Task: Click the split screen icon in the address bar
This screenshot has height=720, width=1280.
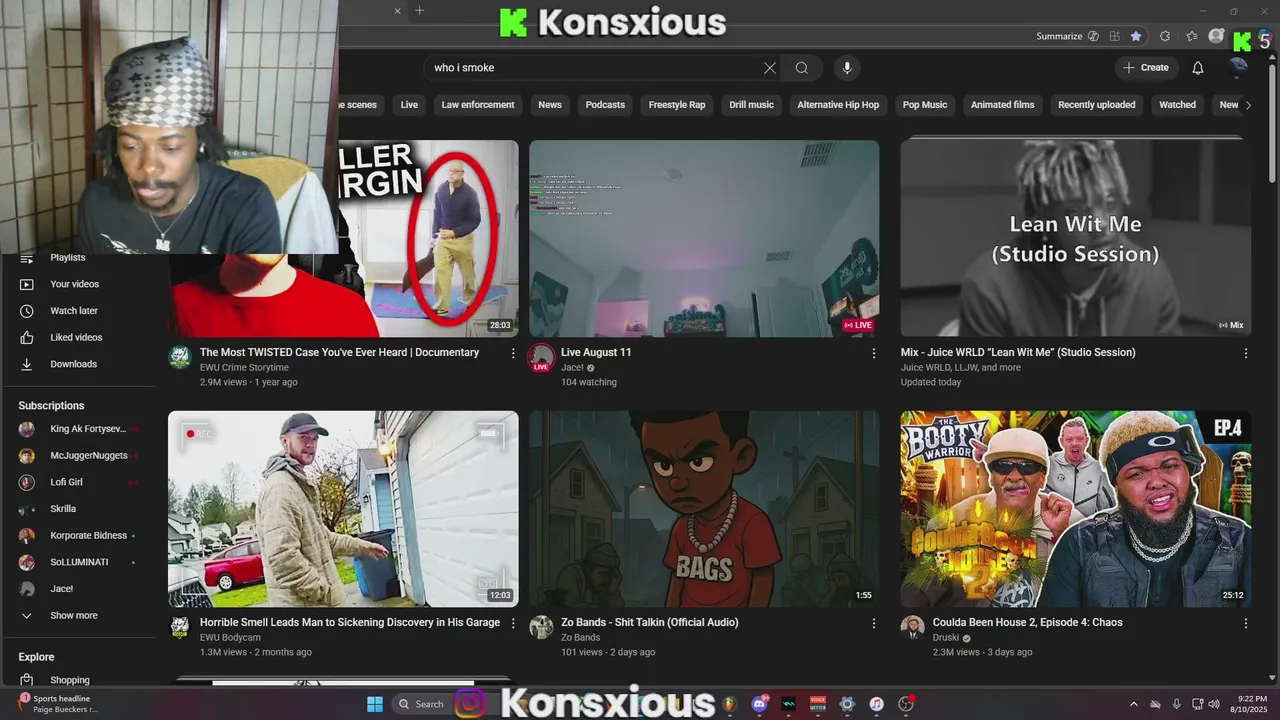Action: coord(1114,36)
